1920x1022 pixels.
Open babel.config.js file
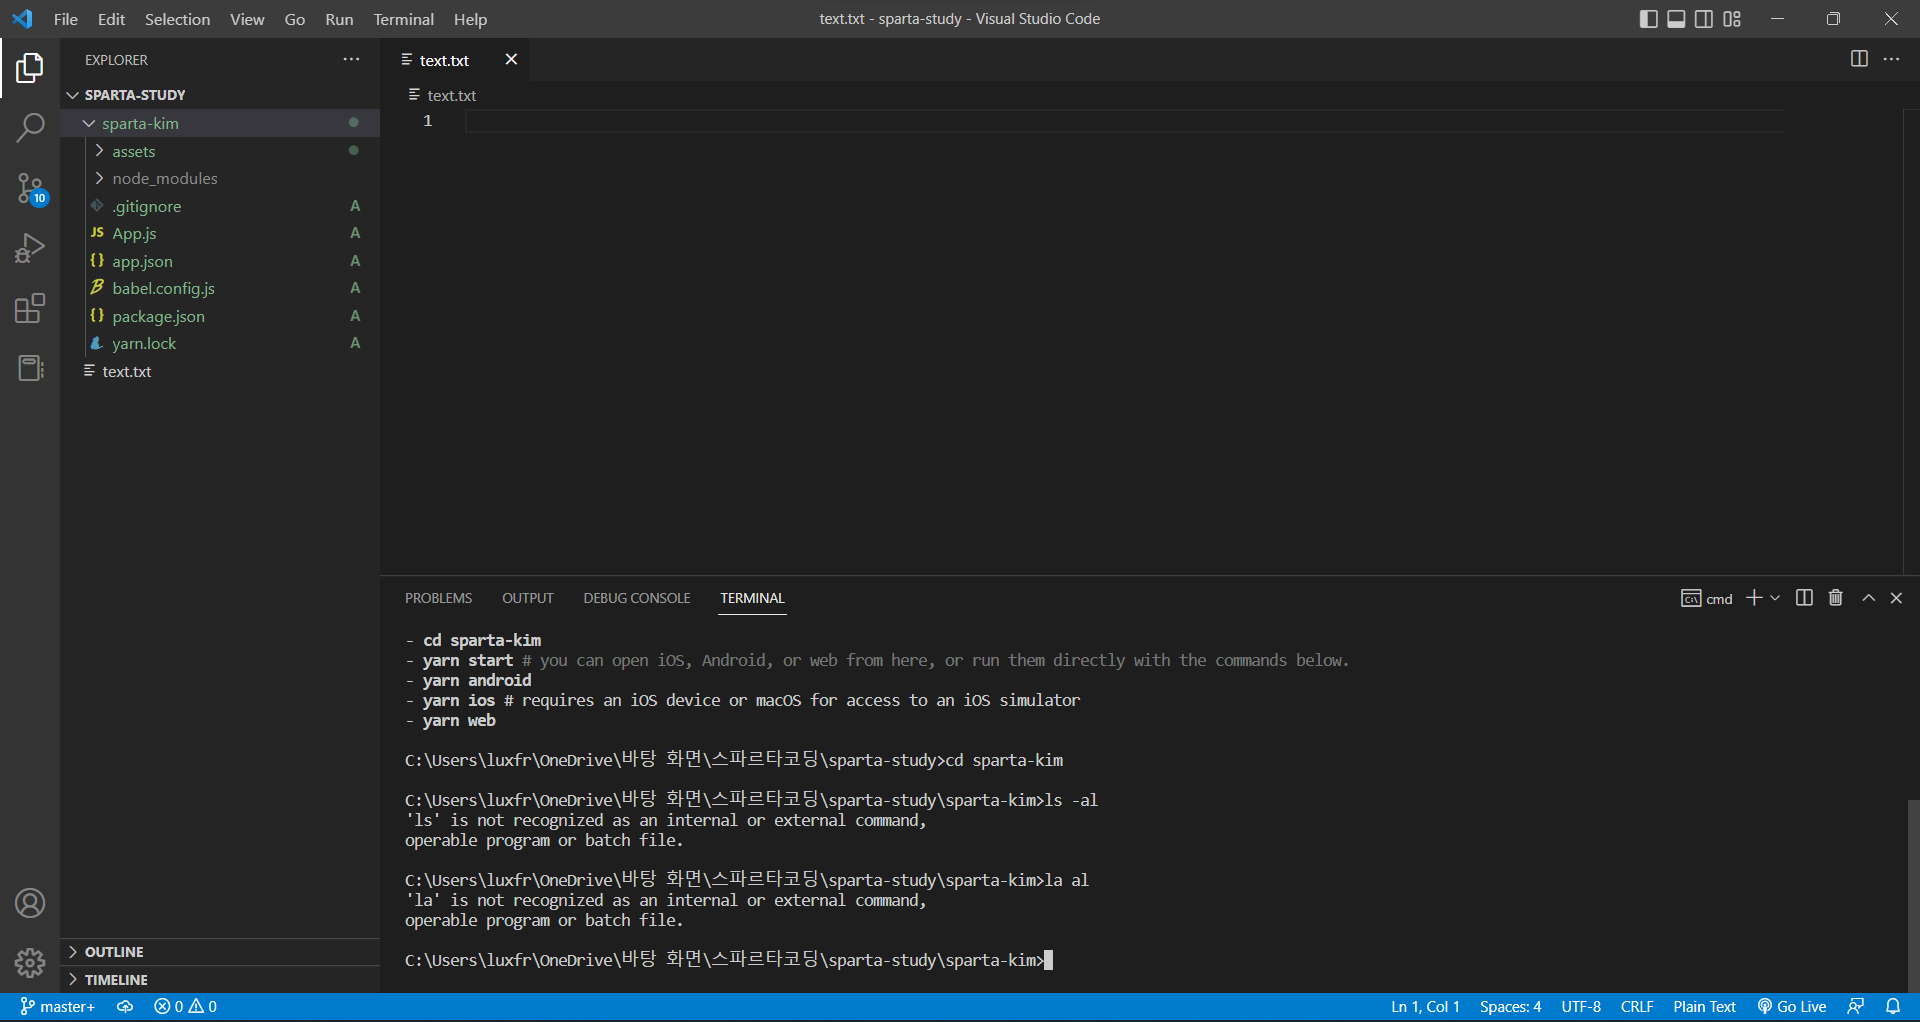click(220, 288)
